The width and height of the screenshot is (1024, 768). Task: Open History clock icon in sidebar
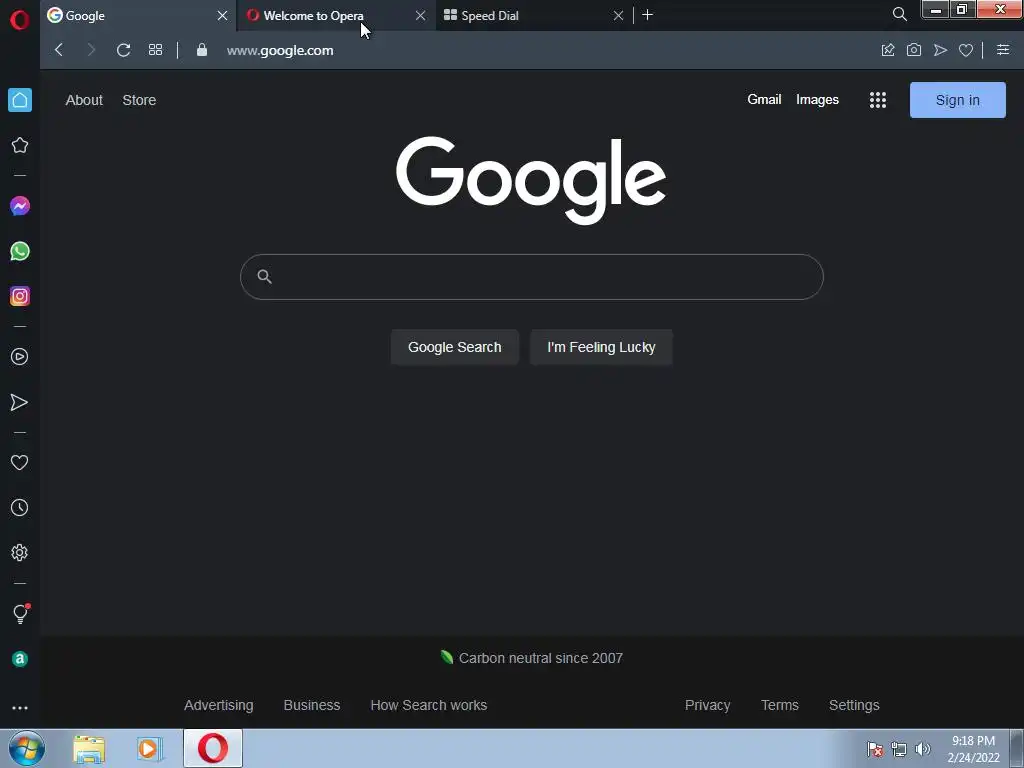coord(20,507)
